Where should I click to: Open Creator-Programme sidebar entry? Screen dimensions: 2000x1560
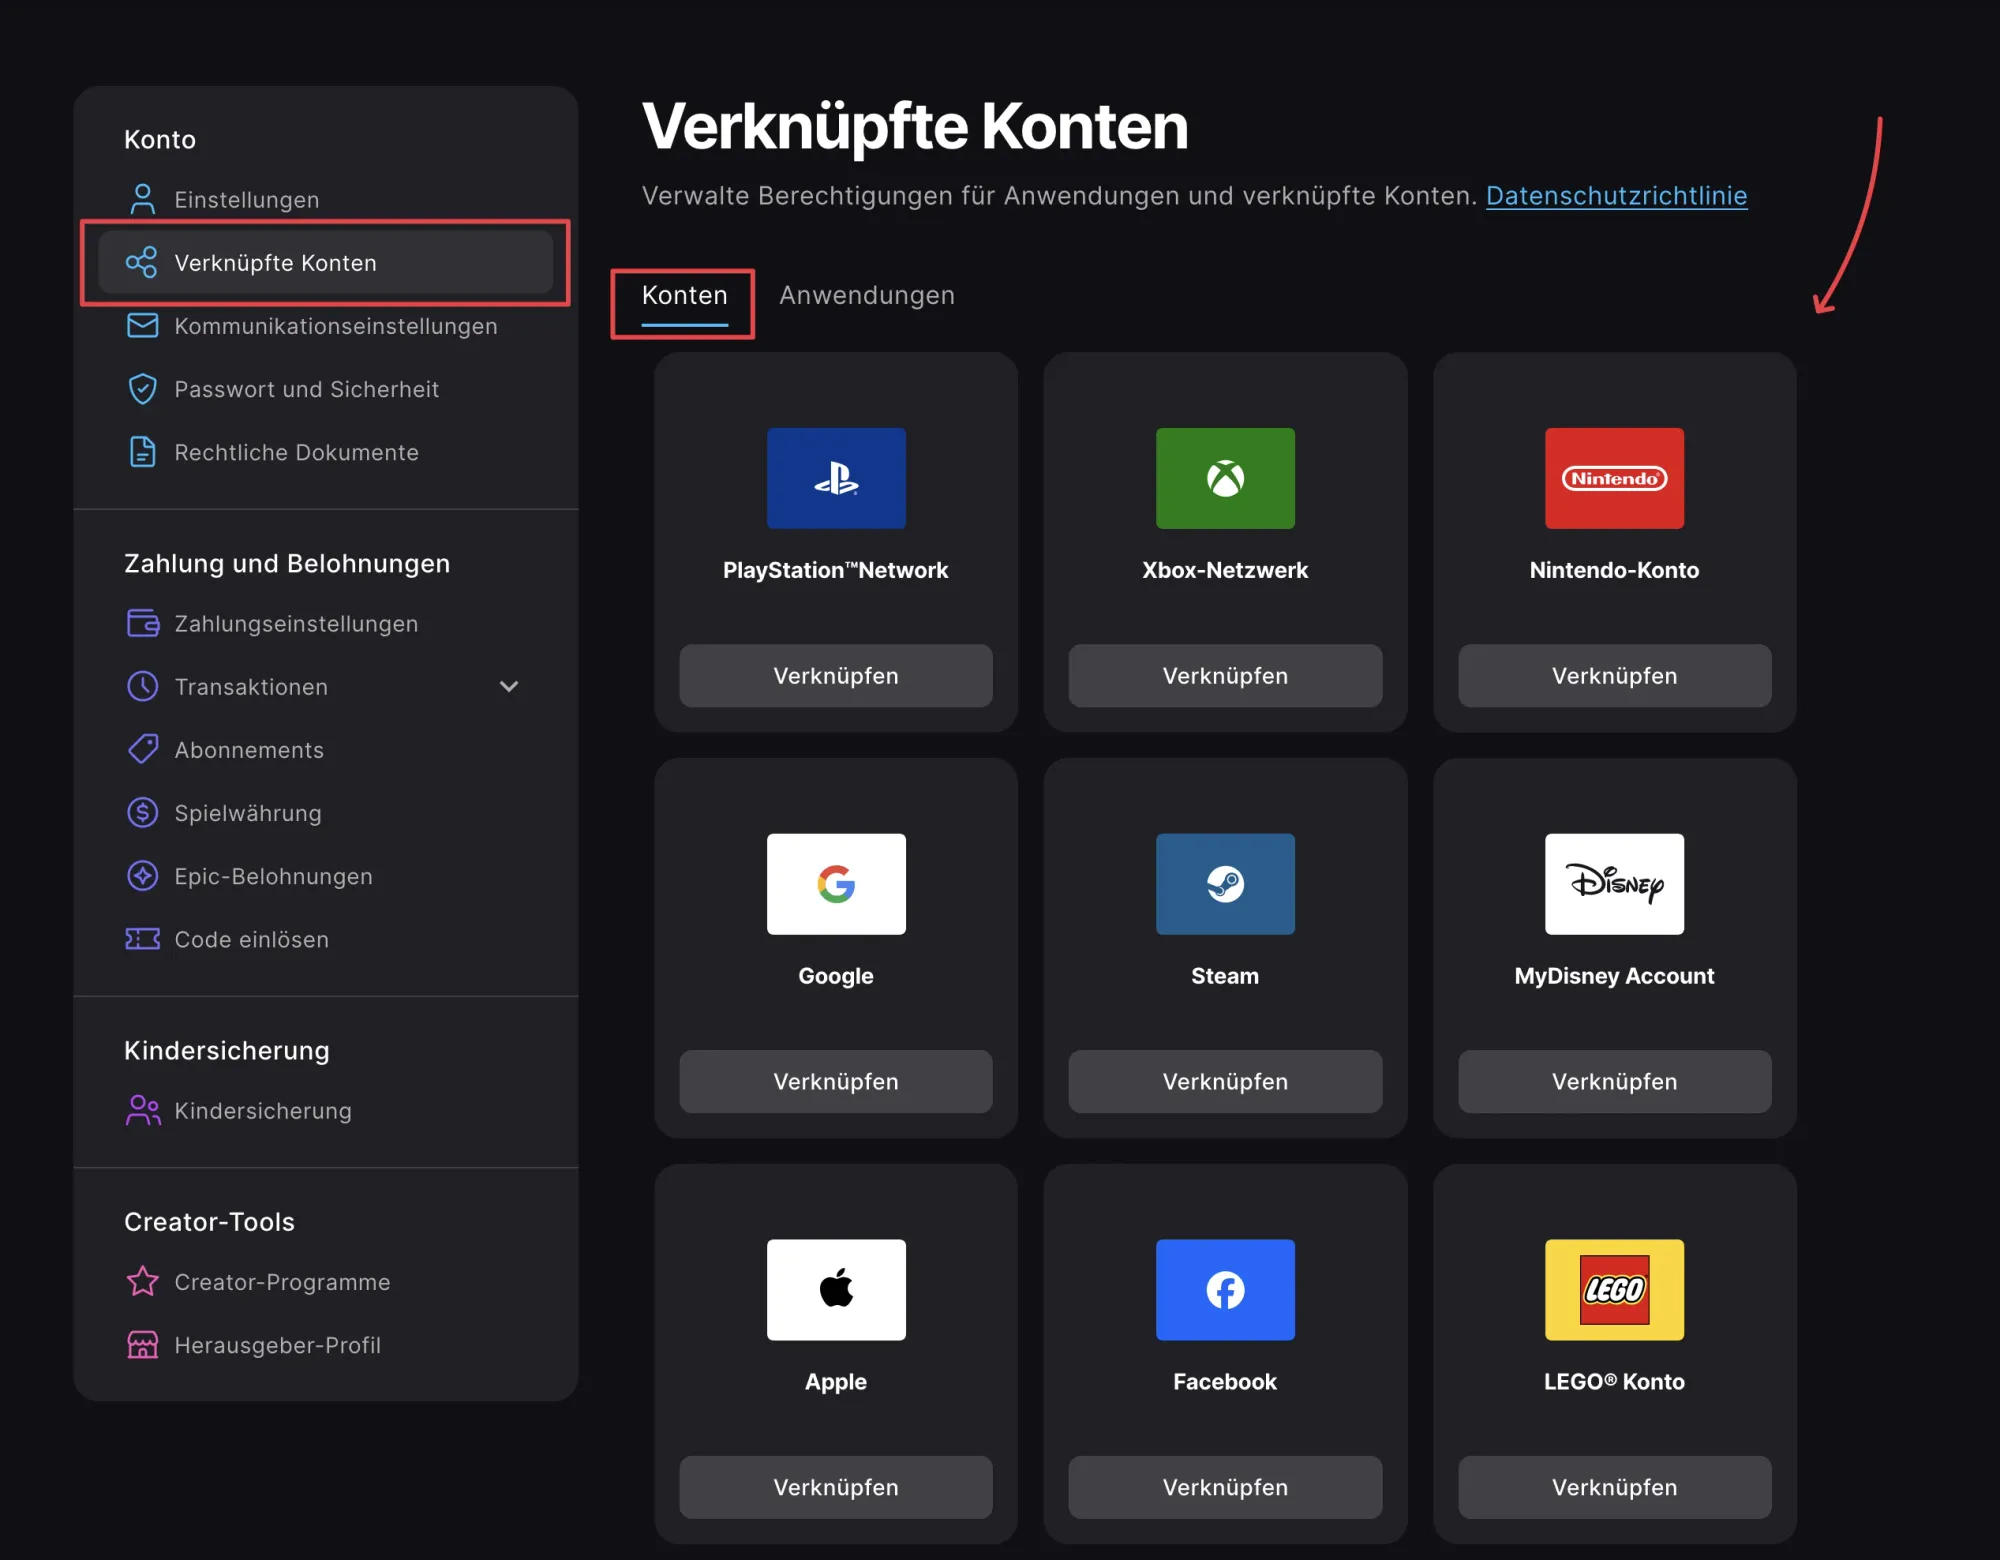pyautogui.click(x=325, y=1281)
